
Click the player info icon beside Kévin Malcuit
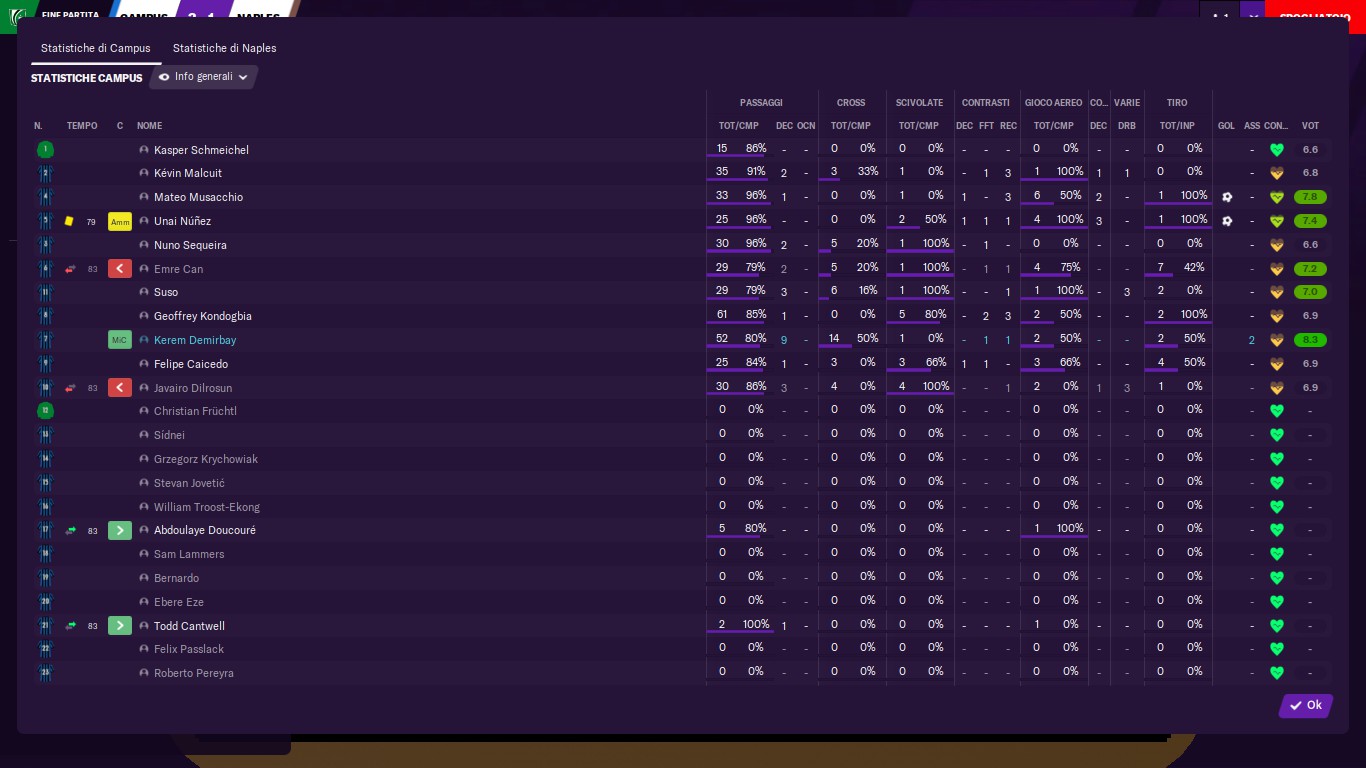coord(144,174)
